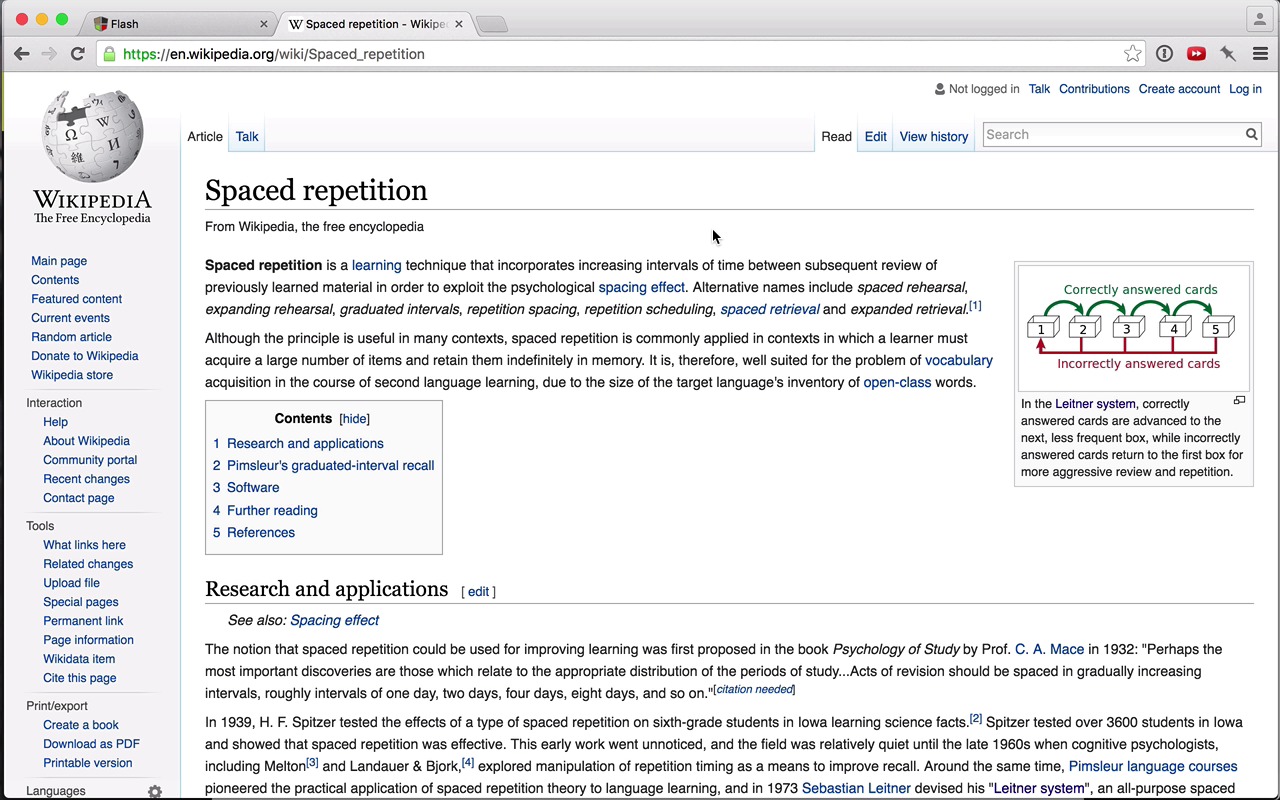The width and height of the screenshot is (1280, 800).
Task: Open Current events sidebar link
Action: 70,318
